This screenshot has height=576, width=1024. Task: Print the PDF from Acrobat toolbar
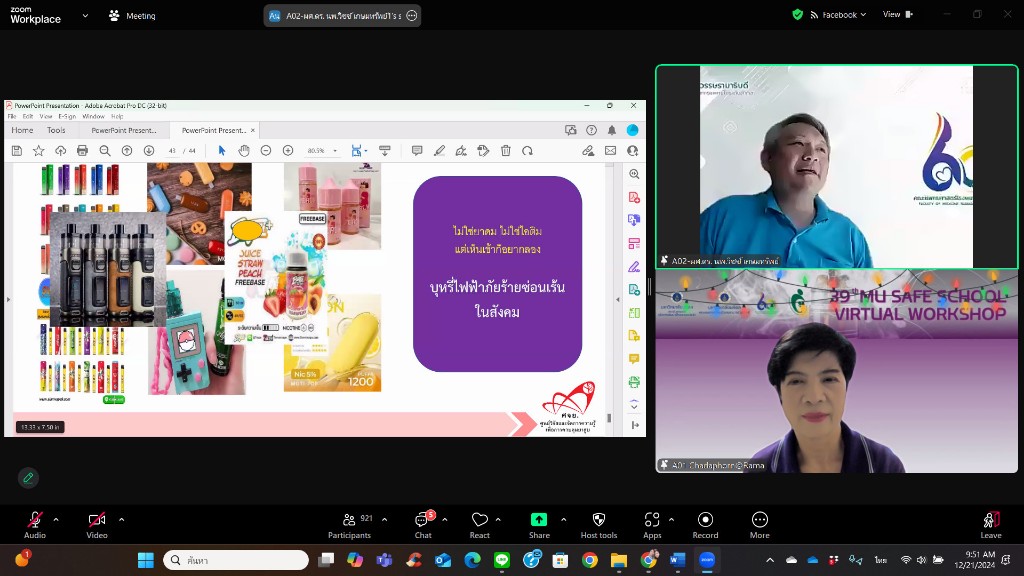click(x=82, y=151)
